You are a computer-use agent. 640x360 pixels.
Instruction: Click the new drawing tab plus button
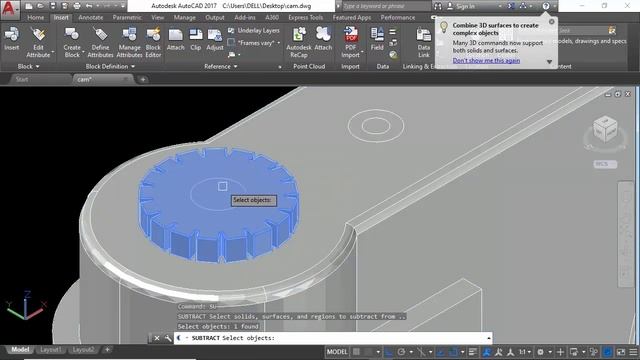pos(143,80)
